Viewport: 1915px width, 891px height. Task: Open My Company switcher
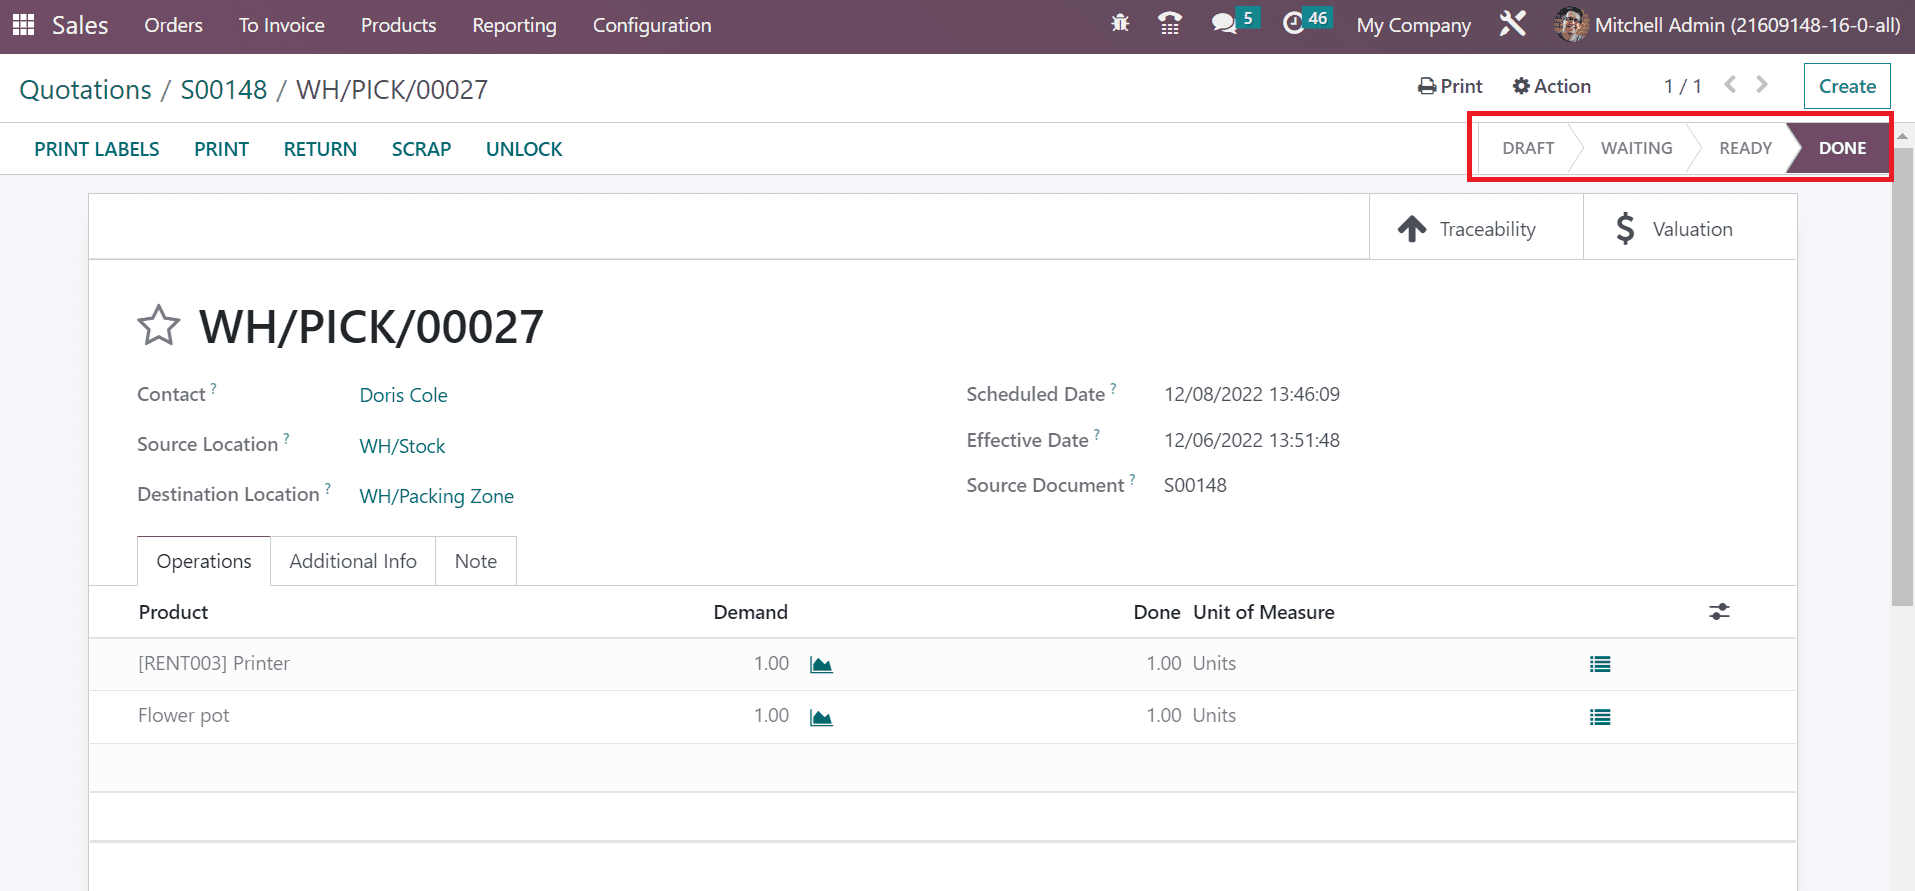(1413, 25)
